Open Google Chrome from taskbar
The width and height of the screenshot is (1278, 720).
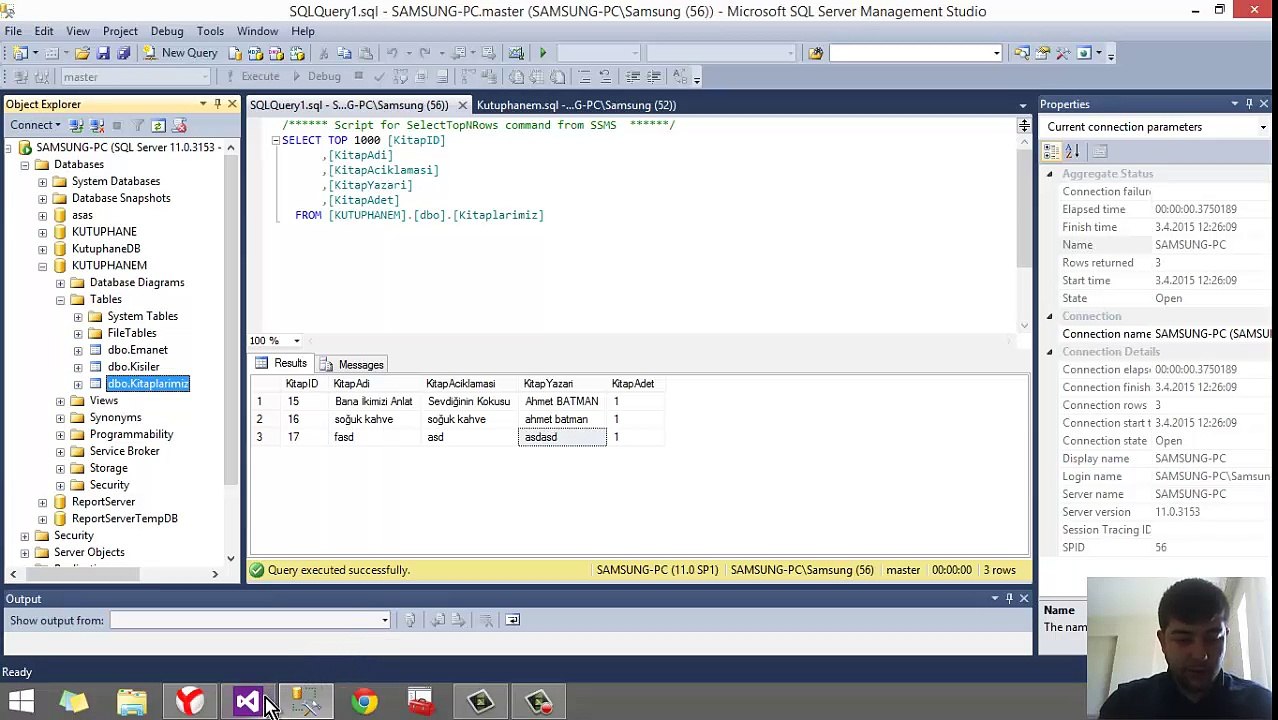point(365,701)
